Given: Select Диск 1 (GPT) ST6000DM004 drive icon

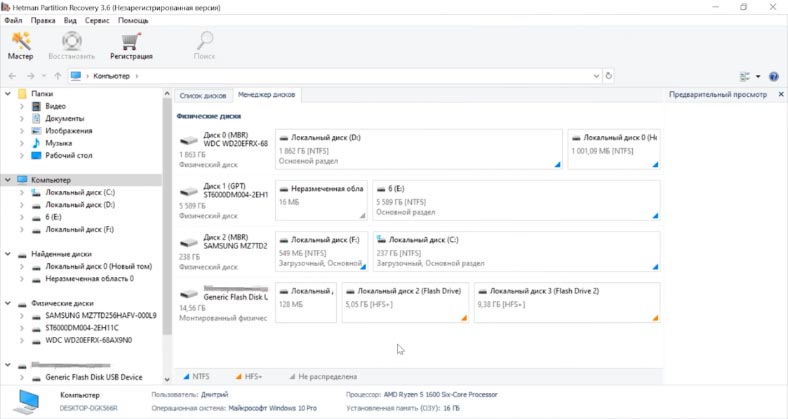Looking at the screenshot, I should click(x=189, y=191).
